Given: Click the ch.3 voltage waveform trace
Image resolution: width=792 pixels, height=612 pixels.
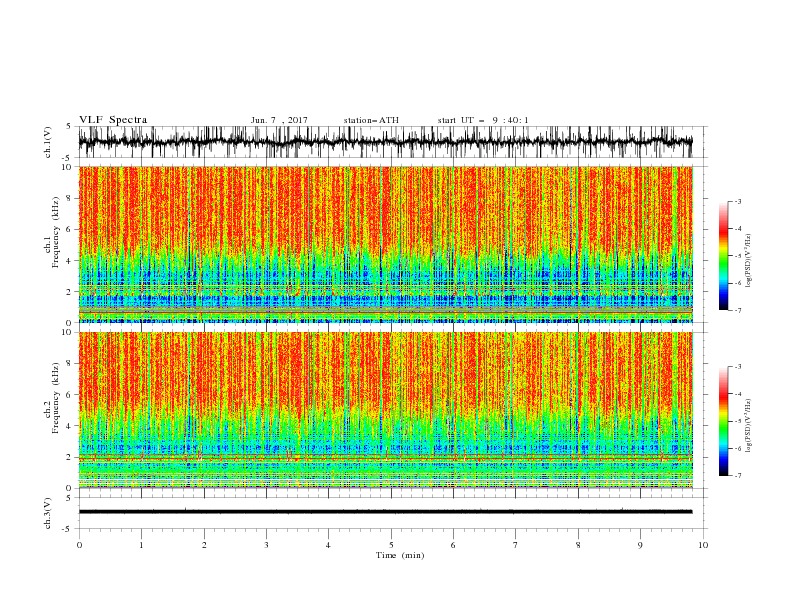Looking at the screenshot, I should tap(385, 512).
